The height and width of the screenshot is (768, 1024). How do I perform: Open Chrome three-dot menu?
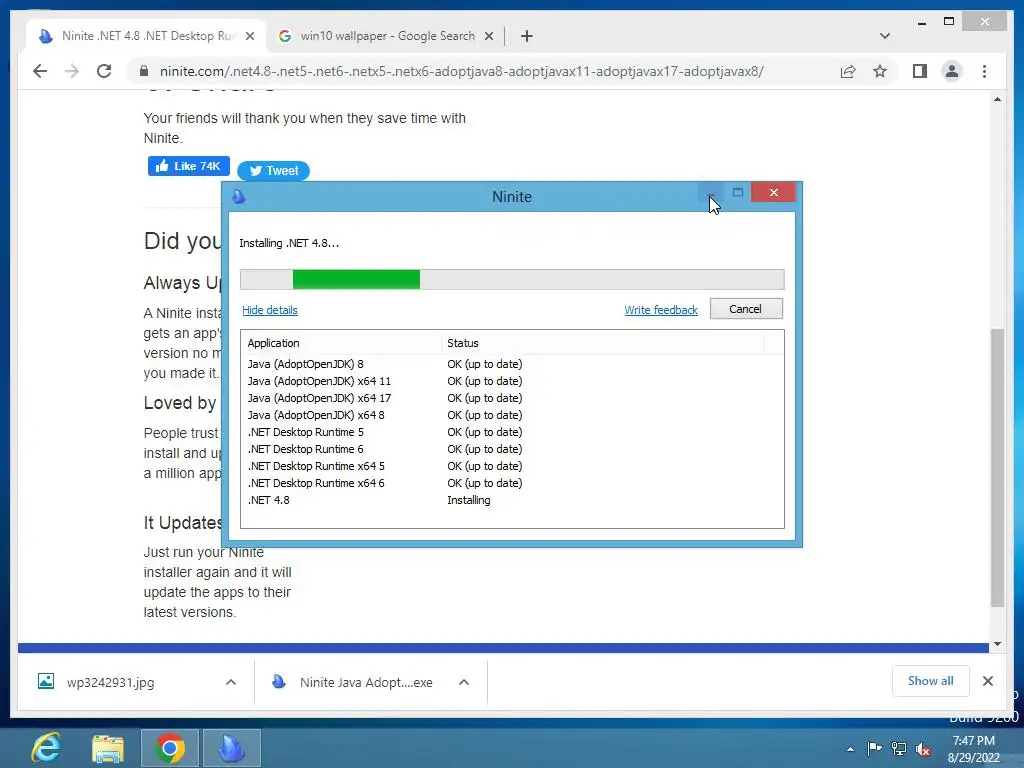pos(984,71)
